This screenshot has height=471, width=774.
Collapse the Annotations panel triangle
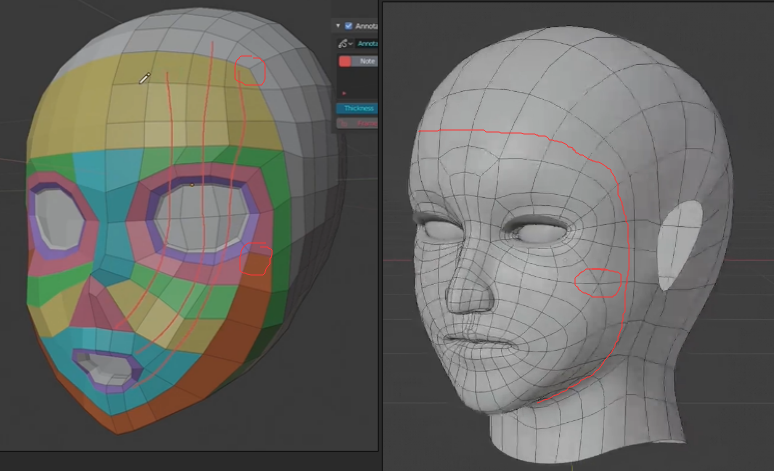[x=338, y=25]
